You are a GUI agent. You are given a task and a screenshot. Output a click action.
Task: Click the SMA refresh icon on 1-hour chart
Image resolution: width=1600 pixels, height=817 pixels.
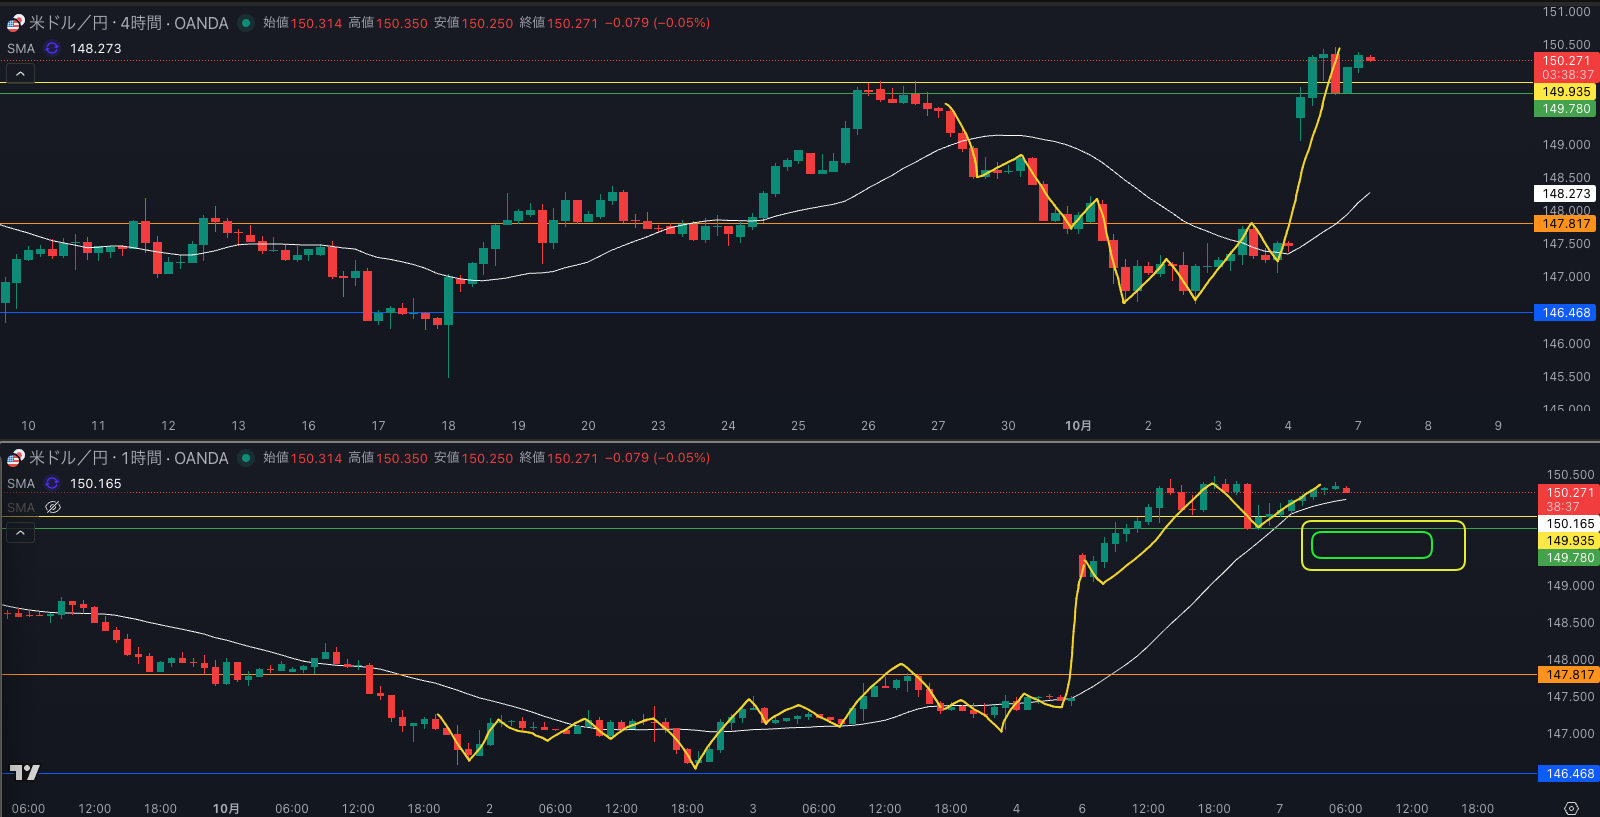coord(52,483)
